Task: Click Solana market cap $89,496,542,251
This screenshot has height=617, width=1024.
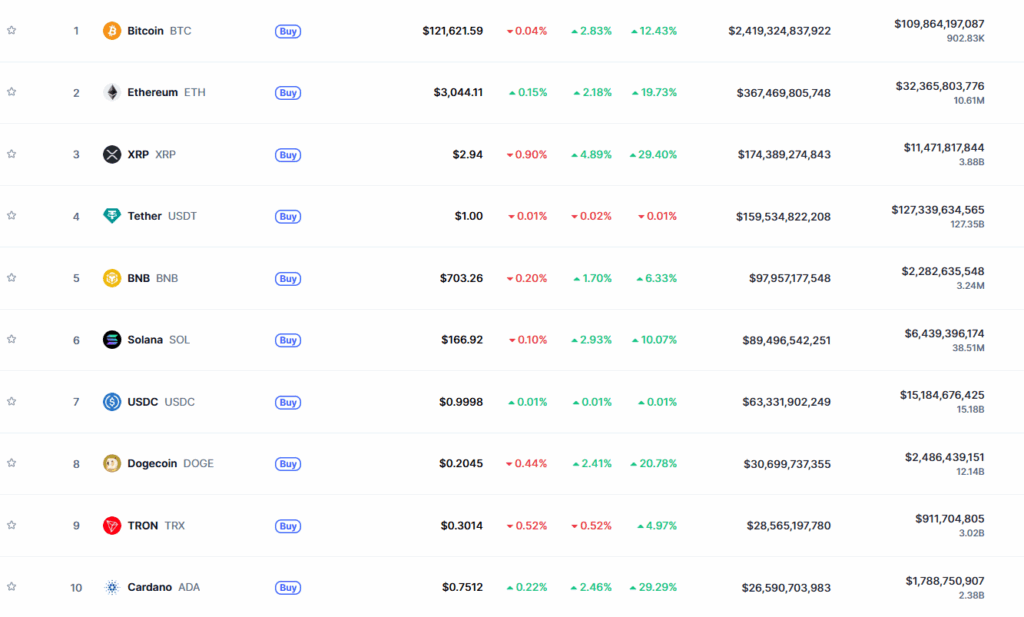Action: [x=786, y=340]
